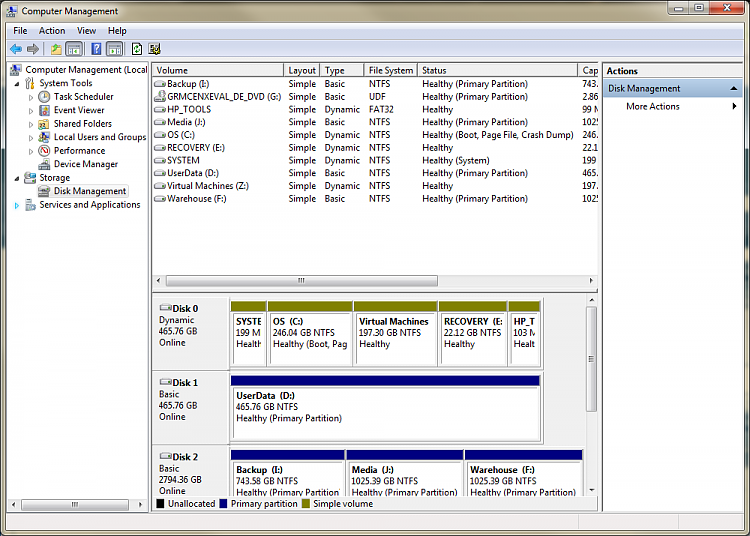
Task: Select the Virtual Machines (Z:) volume row
Action: 375,186
